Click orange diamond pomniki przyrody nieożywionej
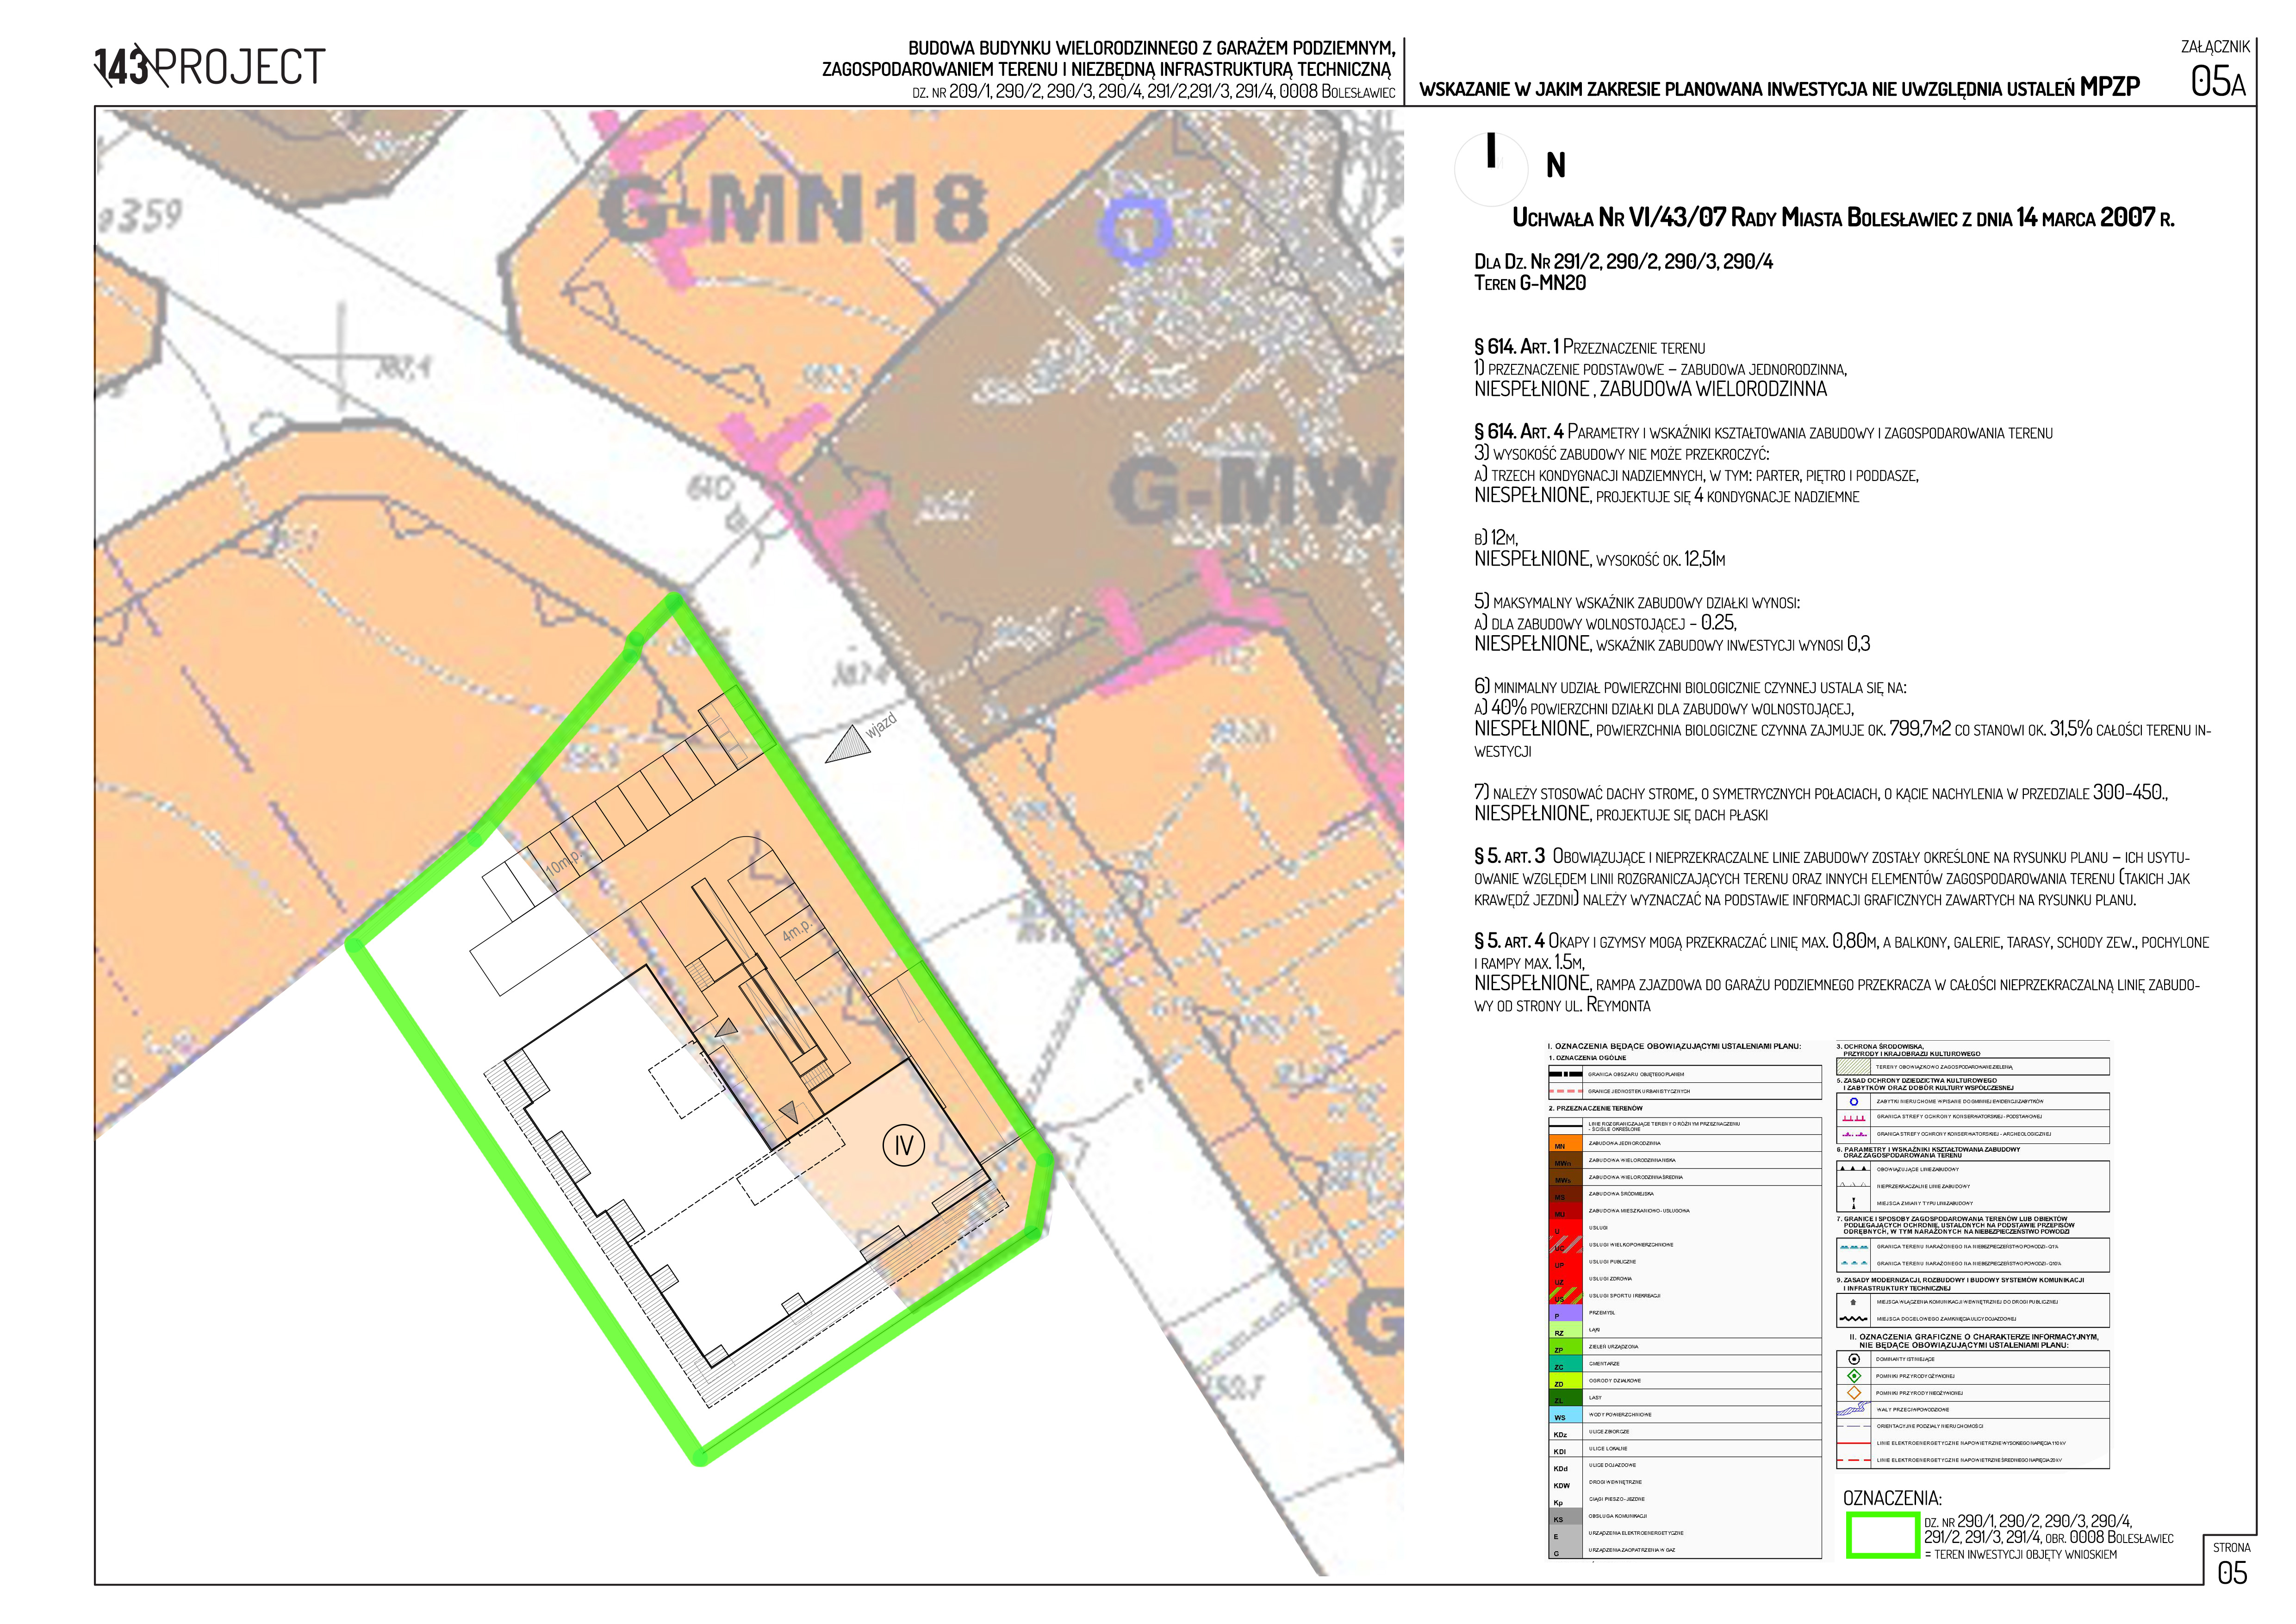 (1854, 1393)
